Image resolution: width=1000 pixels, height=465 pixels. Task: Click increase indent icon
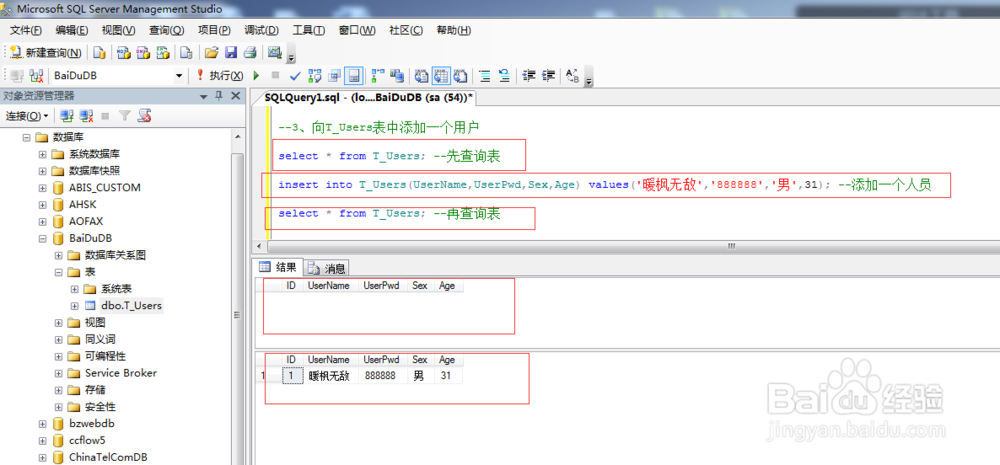[548, 76]
